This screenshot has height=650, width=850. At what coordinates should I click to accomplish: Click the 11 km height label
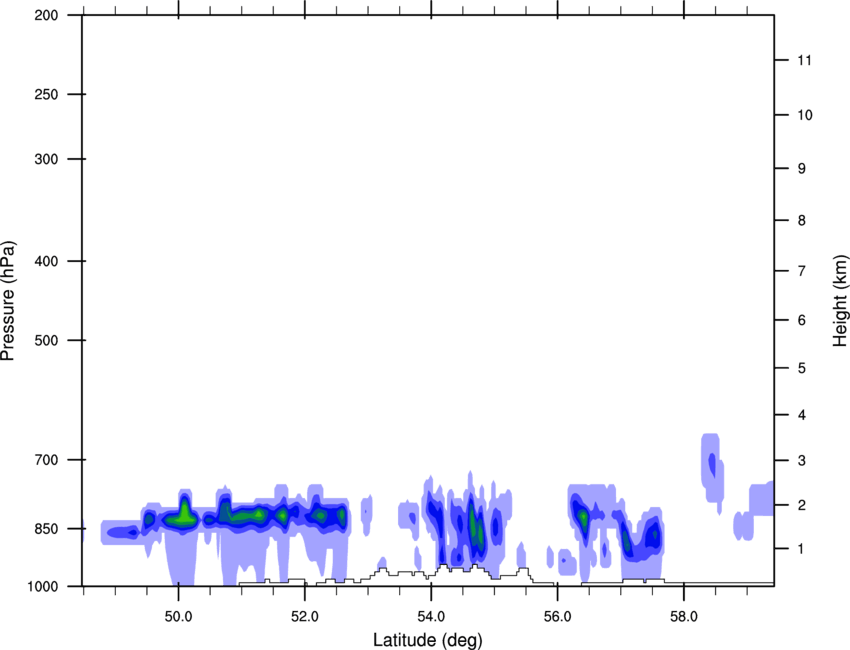click(x=804, y=60)
